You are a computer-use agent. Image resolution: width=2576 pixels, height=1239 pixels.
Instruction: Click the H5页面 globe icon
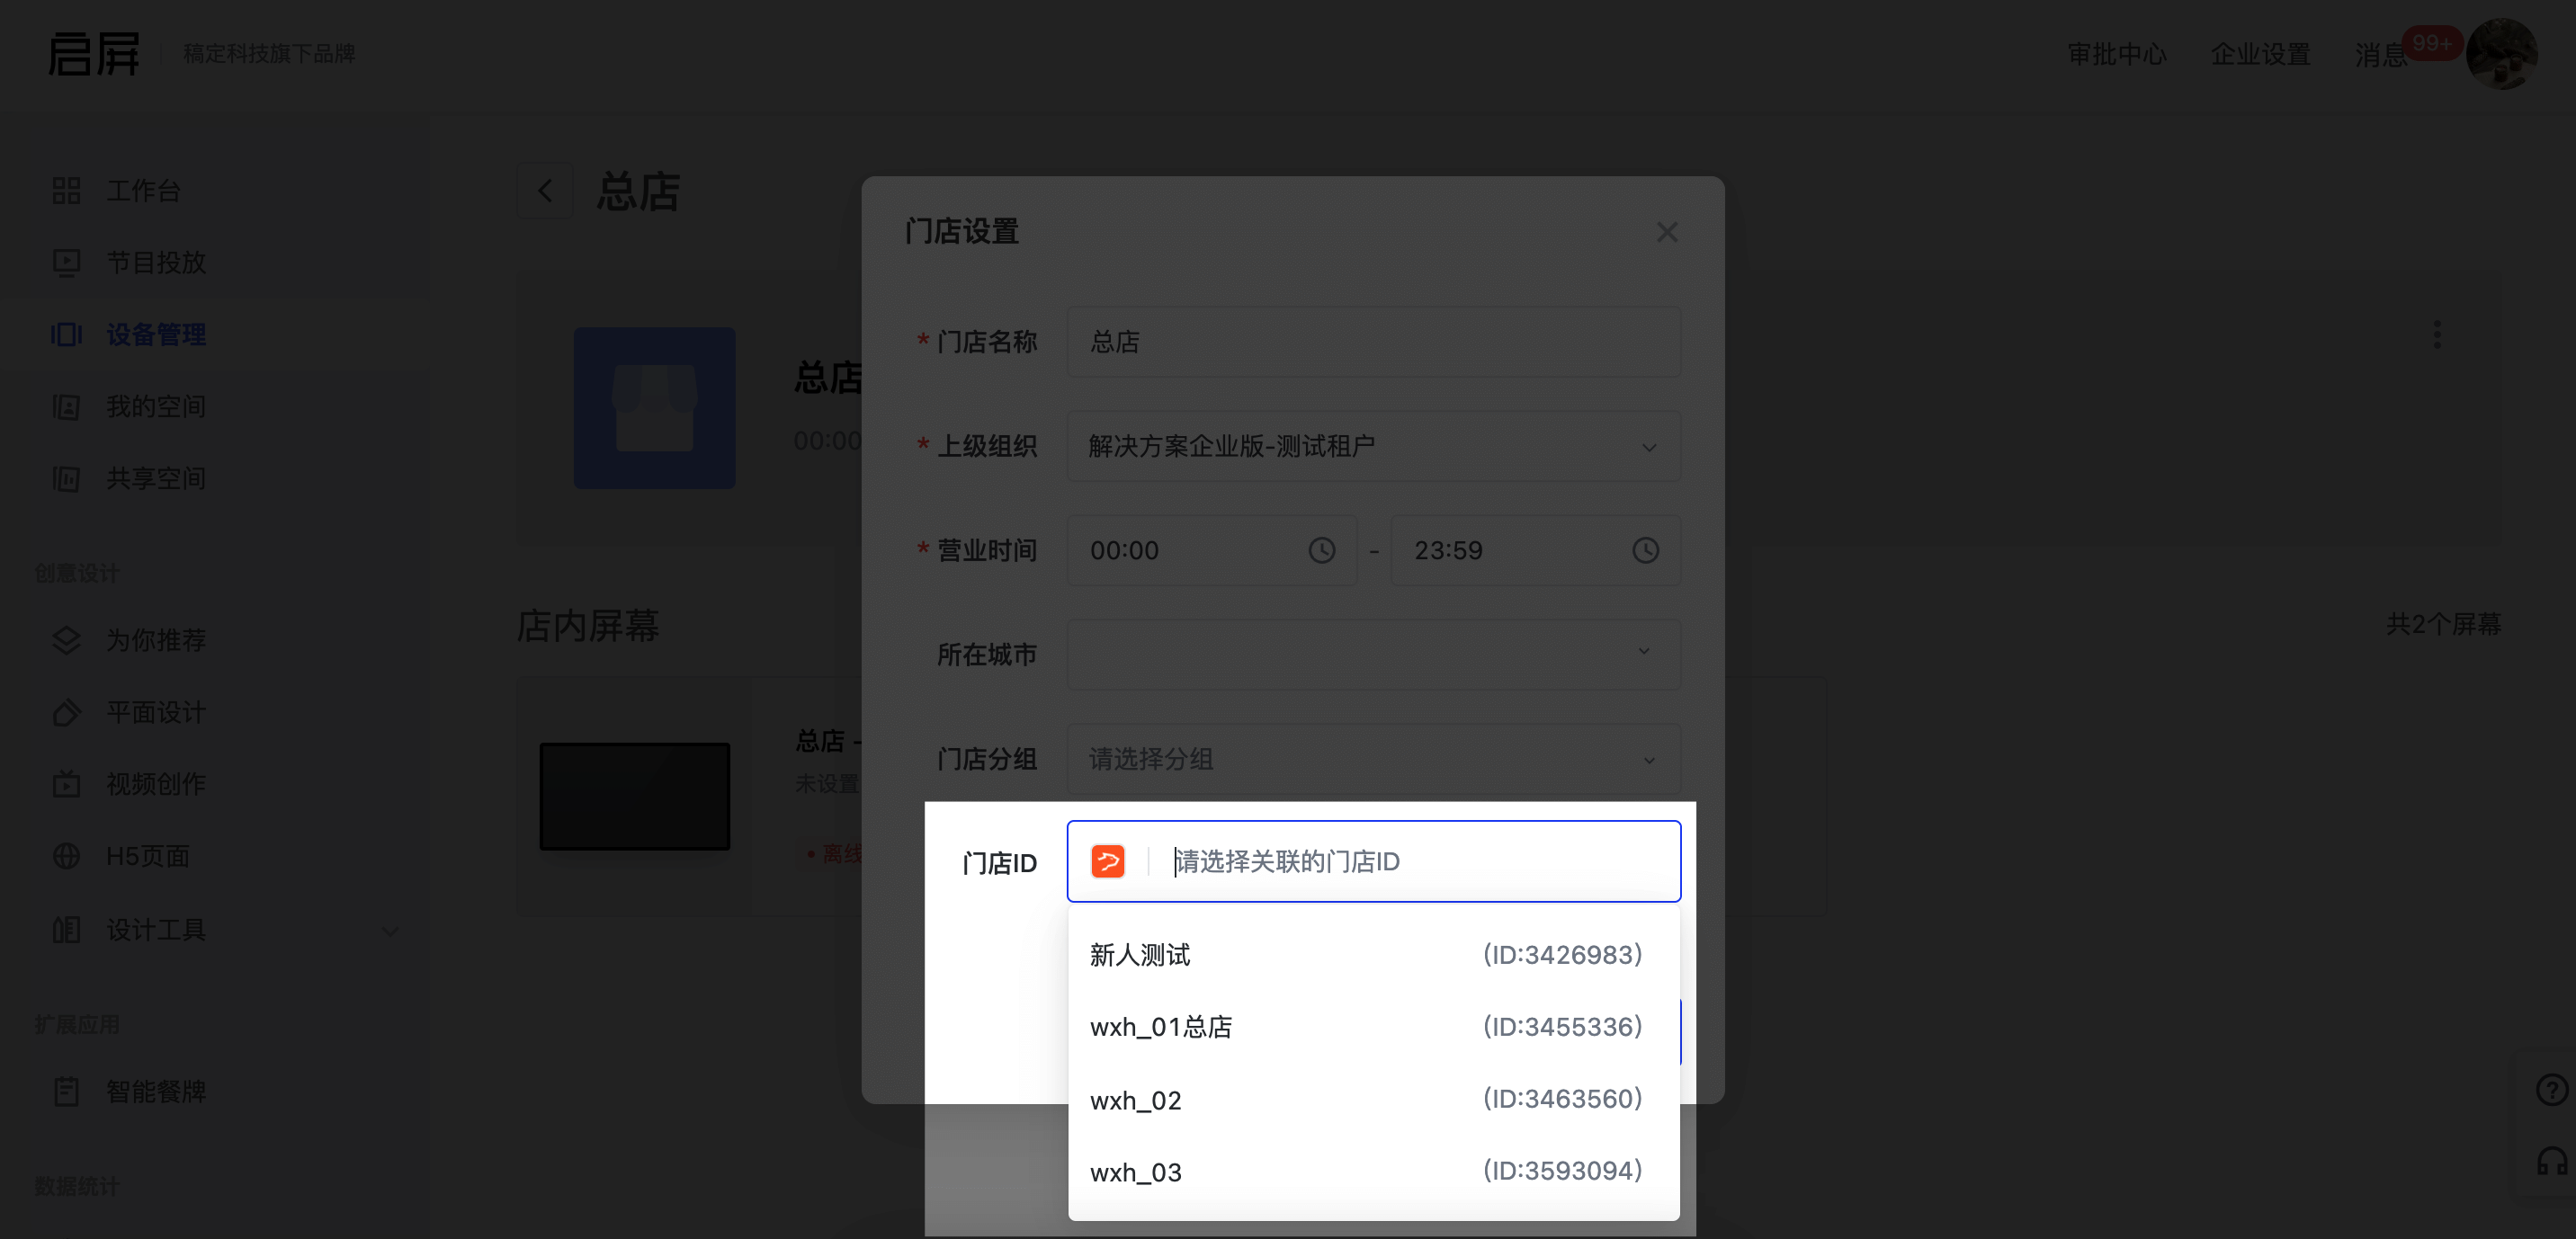coord(66,857)
